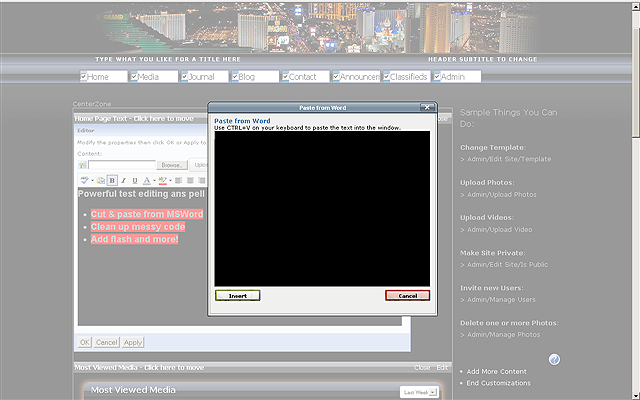The width and height of the screenshot is (640, 400).
Task: Apply underline using the editor toolbar
Action: [x=135, y=180]
